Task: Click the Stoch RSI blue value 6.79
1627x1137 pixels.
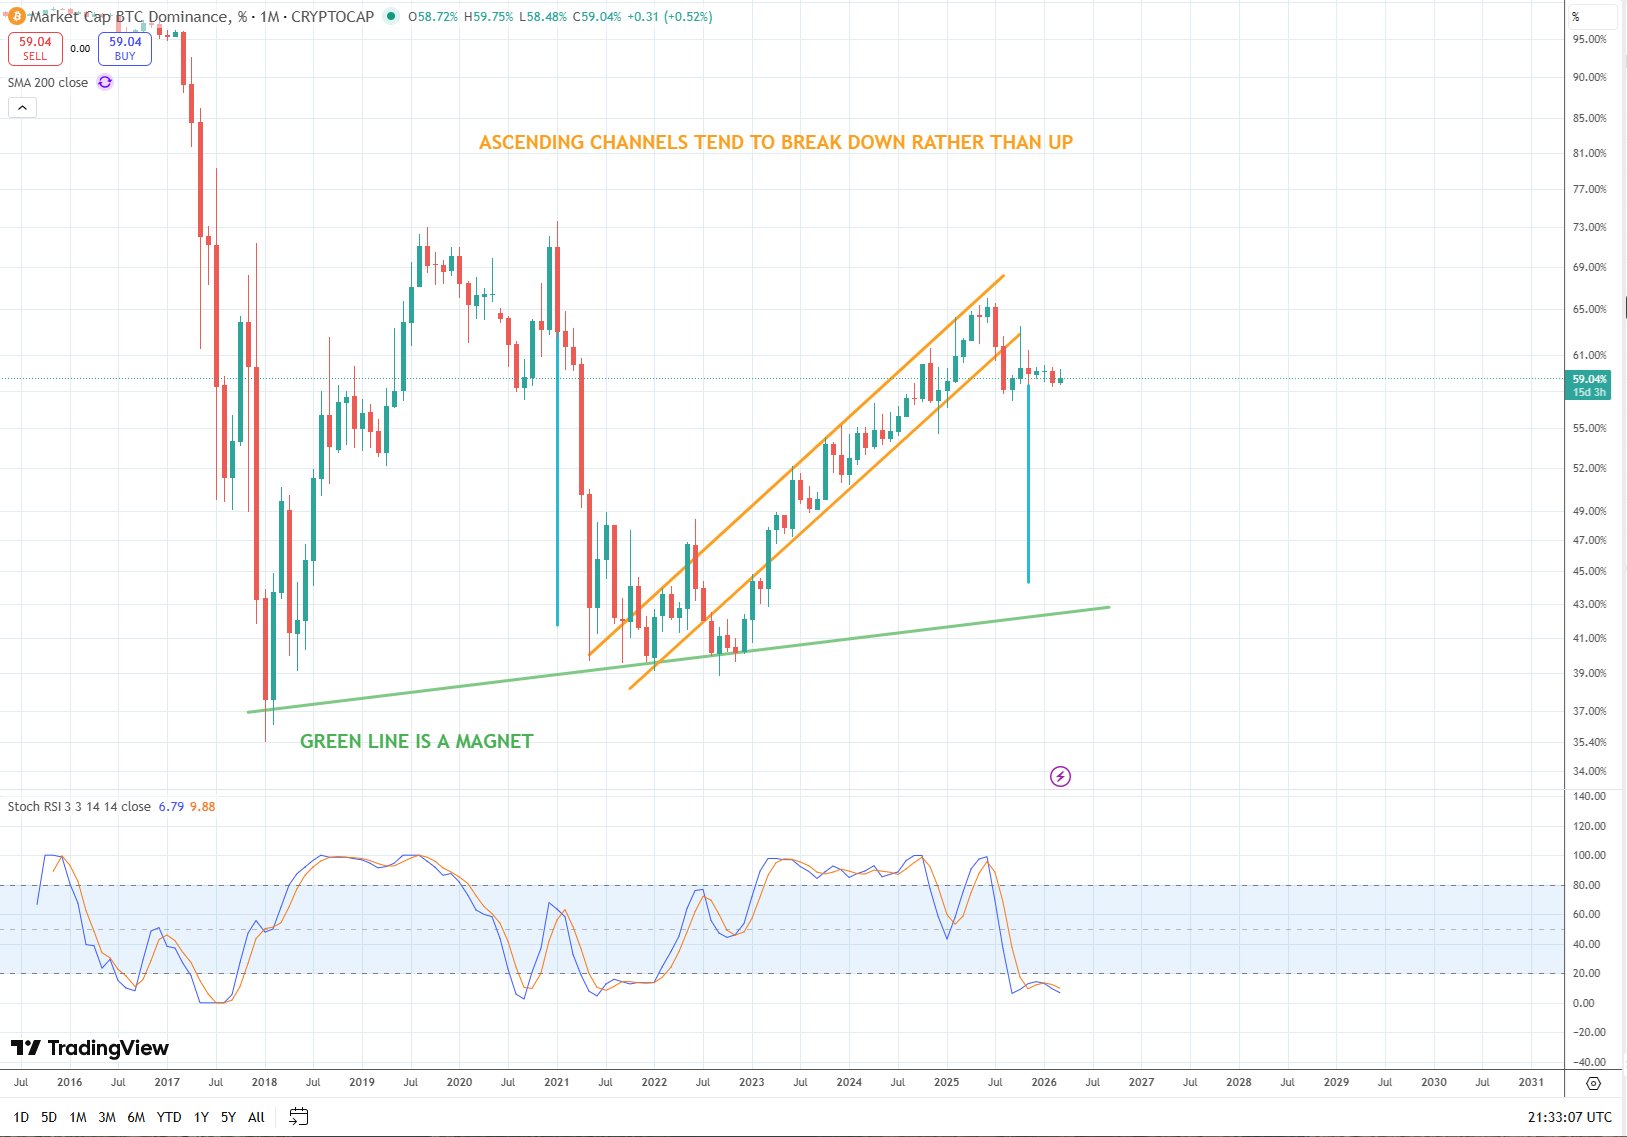Action: pos(171,806)
